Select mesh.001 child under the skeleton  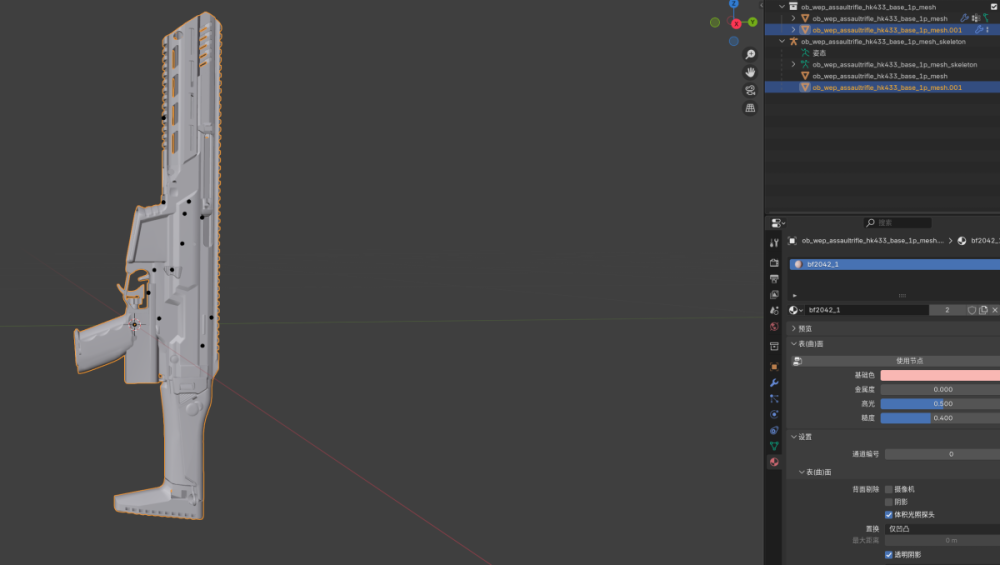(x=886, y=87)
